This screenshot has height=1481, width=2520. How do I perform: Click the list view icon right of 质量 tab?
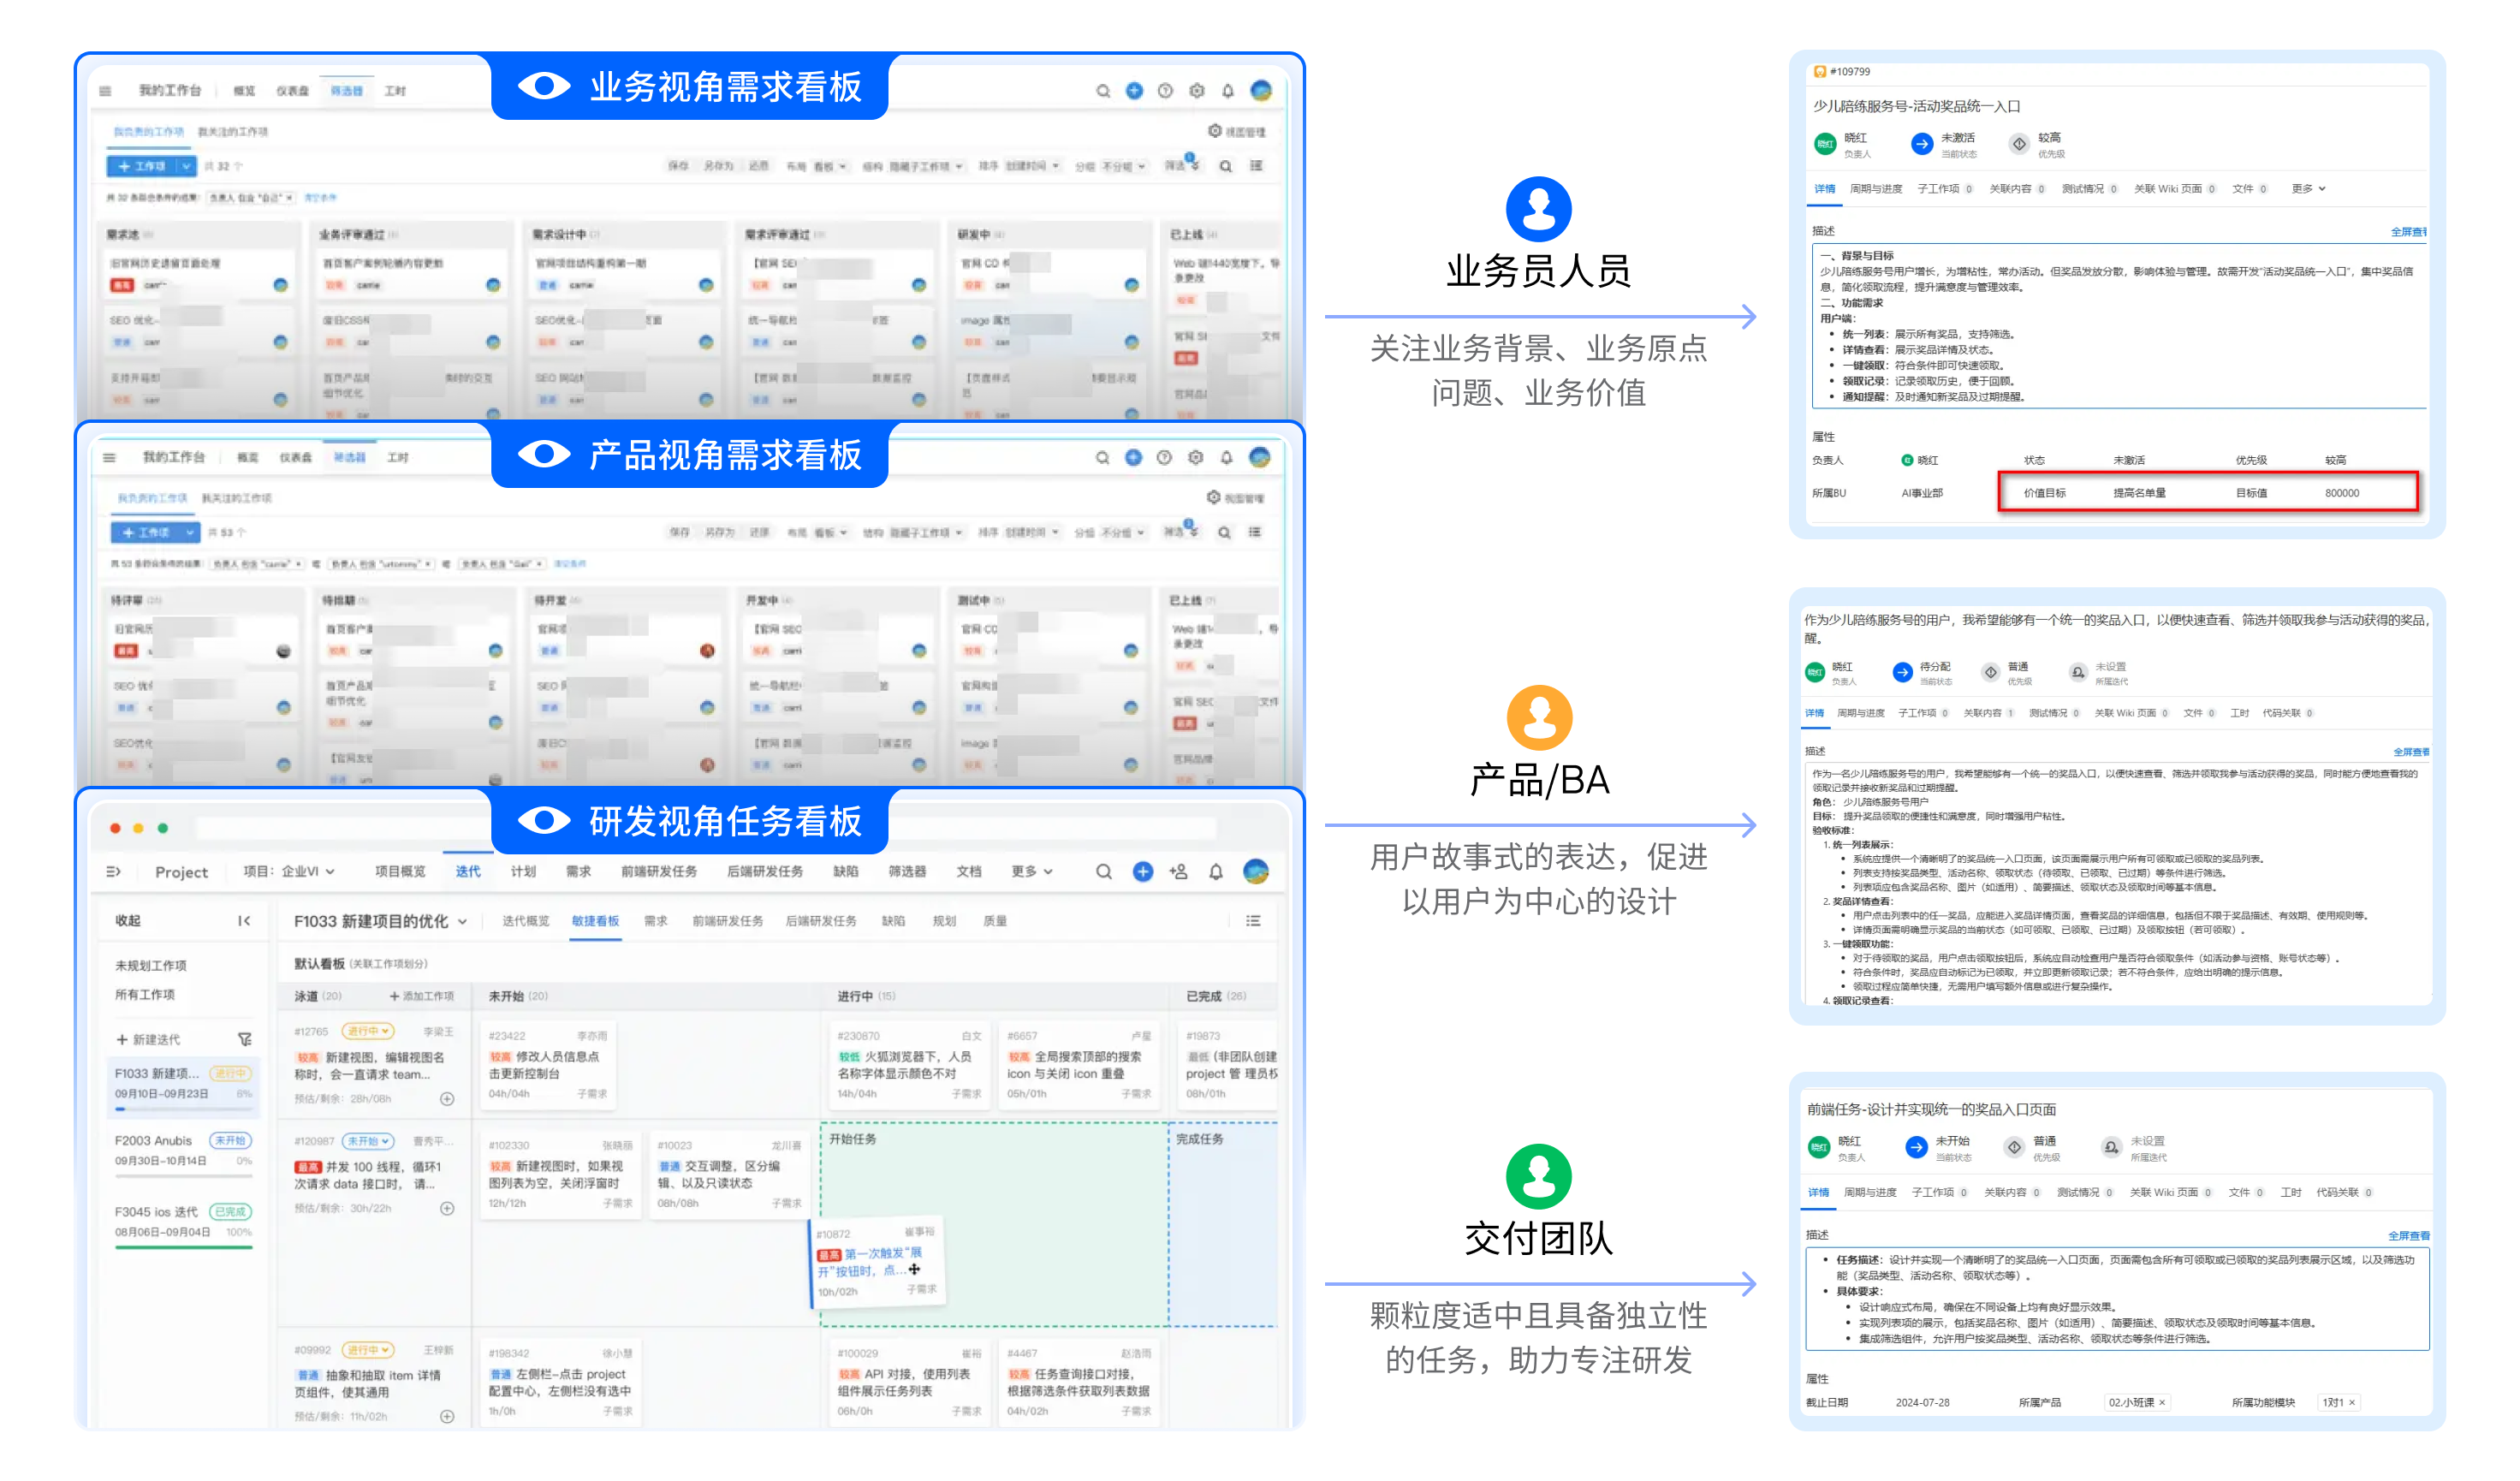pos(1253,921)
